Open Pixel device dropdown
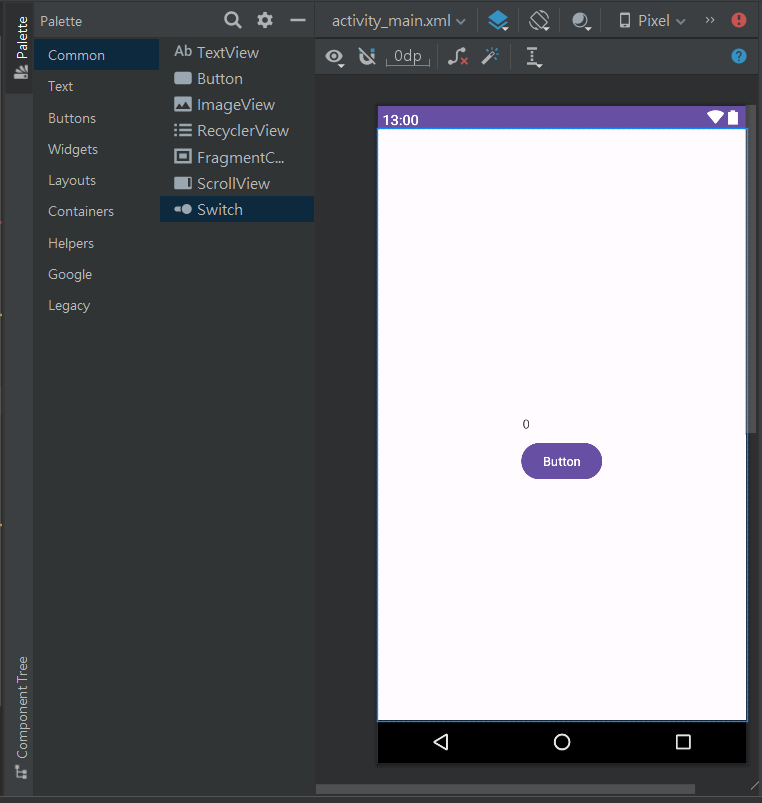 coord(652,21)
